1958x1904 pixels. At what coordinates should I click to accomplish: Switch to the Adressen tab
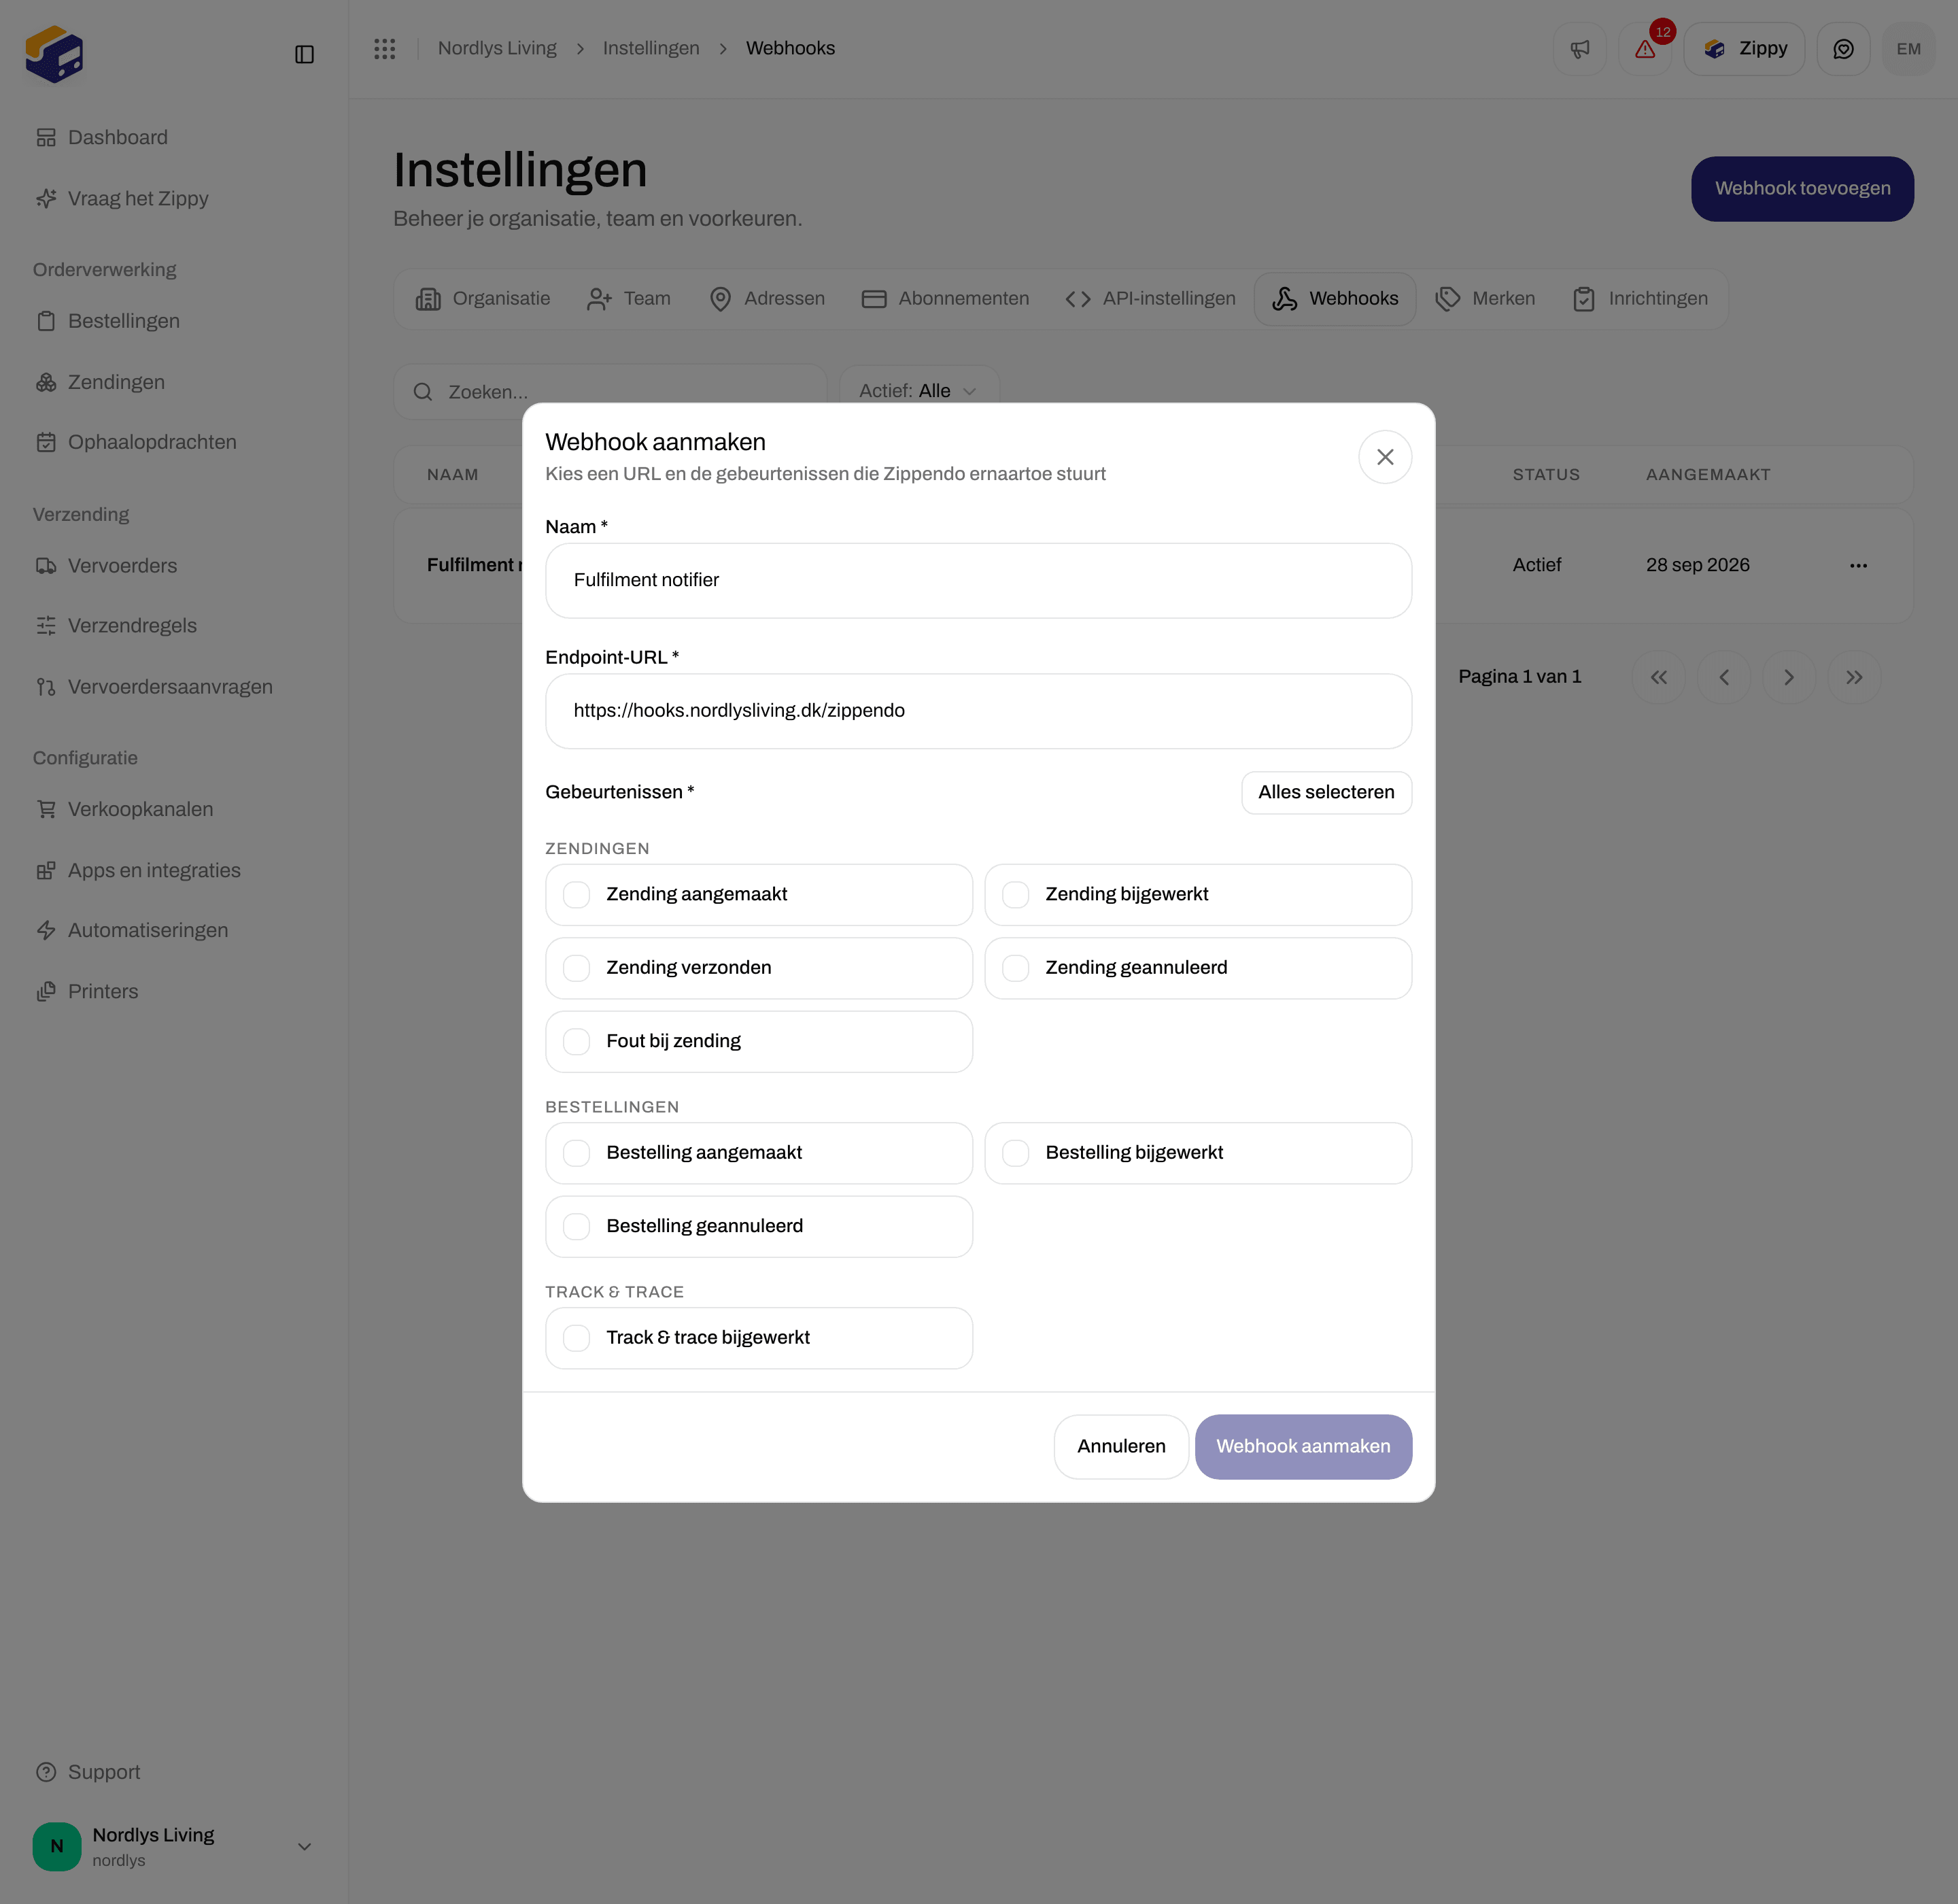pyautogui.click(x=767, y=299)
